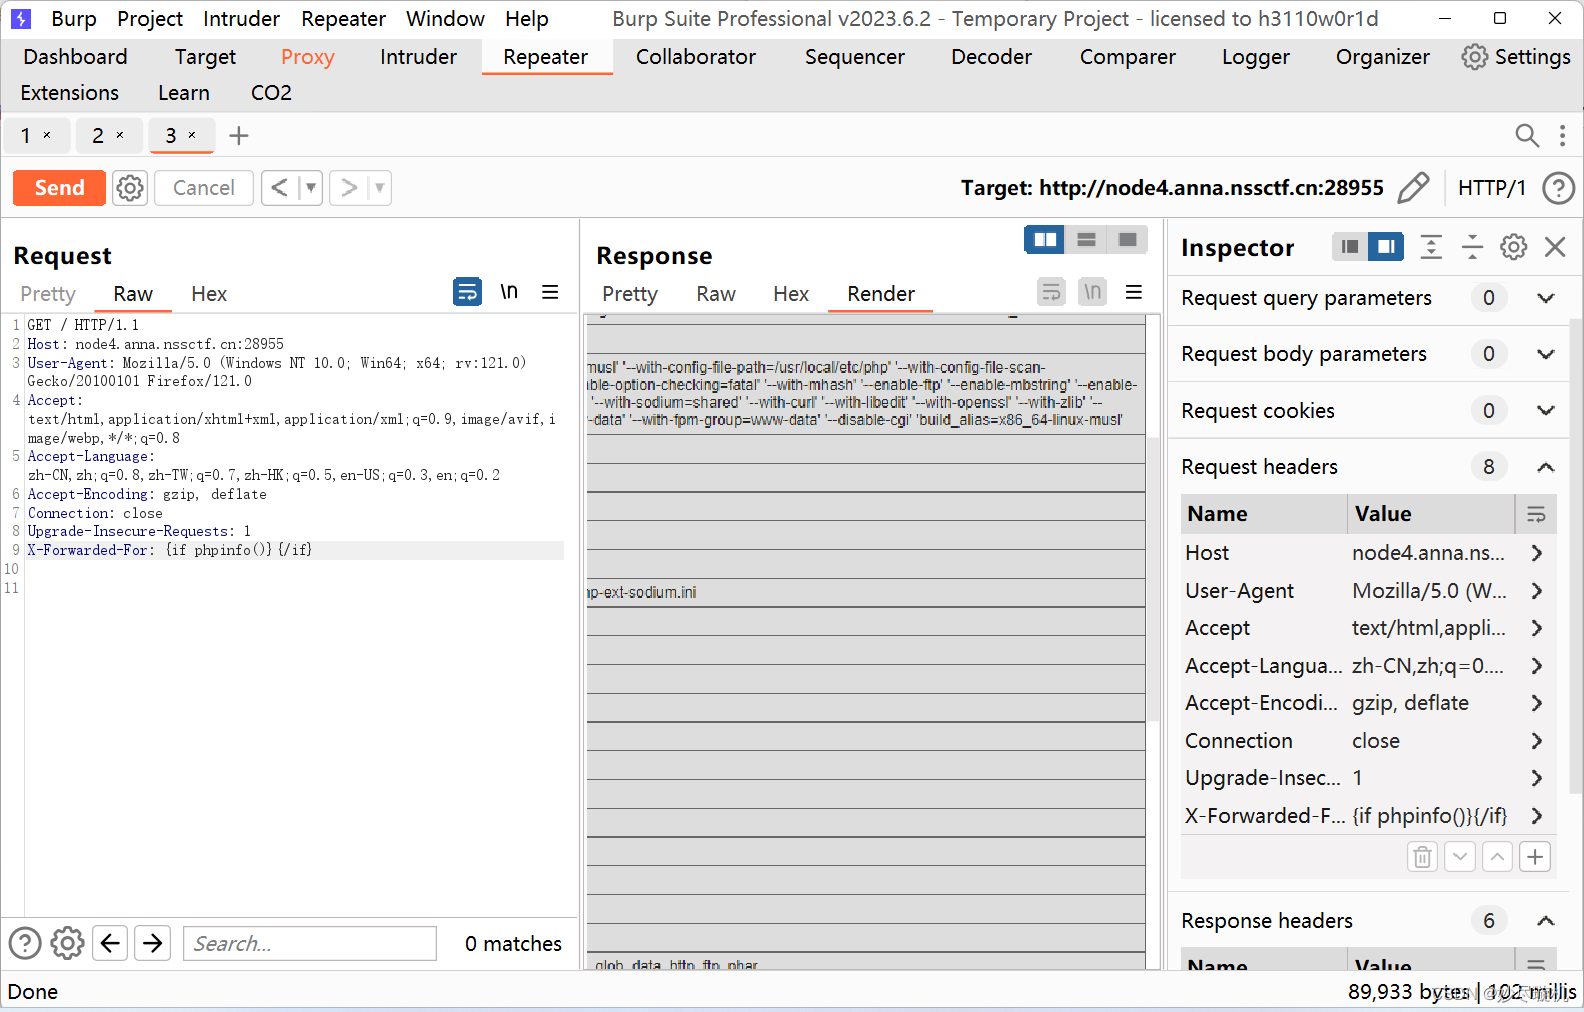Delete selected request header trash icon
Screen dimensions: 1584x1012
[1422, 857]
